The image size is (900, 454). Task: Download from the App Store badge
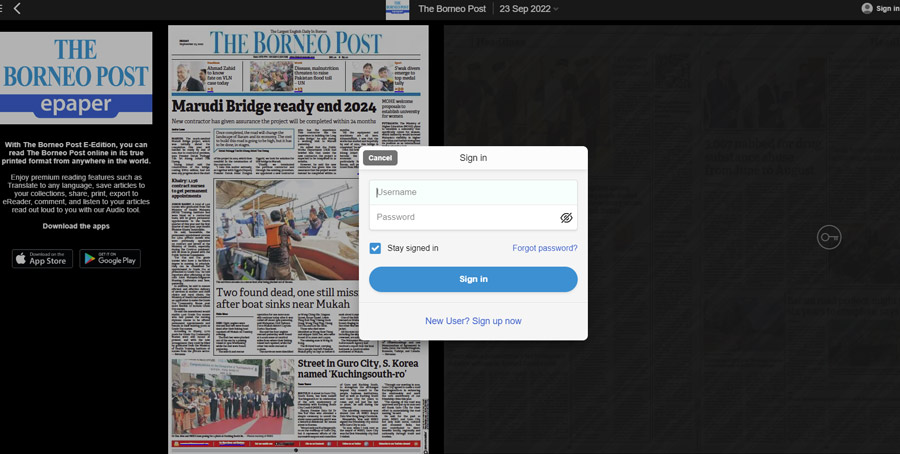pos(42,259)
